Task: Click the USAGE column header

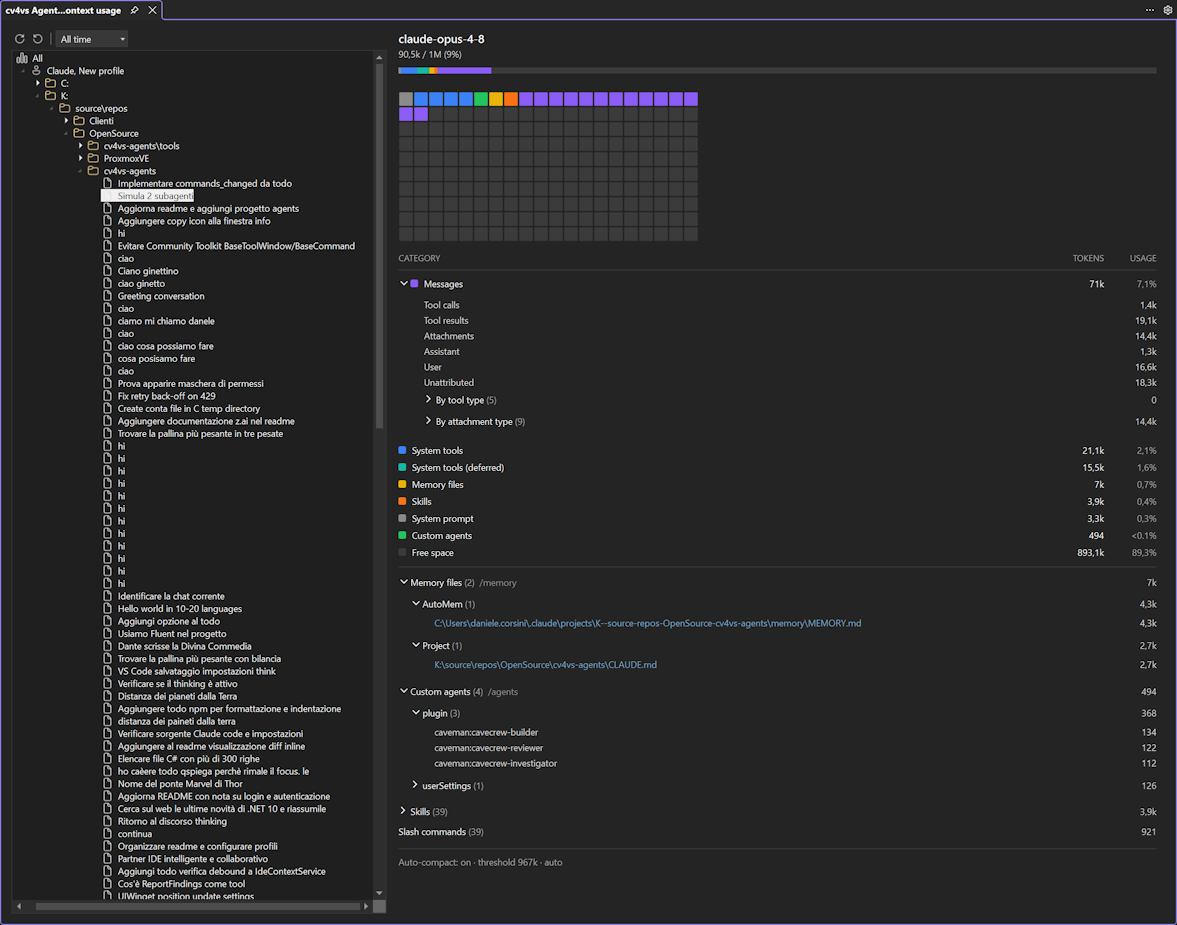Action: pos(1142,258)
